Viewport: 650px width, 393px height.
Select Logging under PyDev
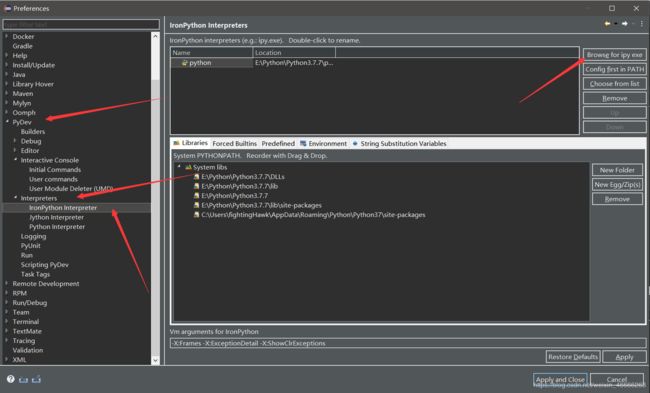tap(33, 236)
